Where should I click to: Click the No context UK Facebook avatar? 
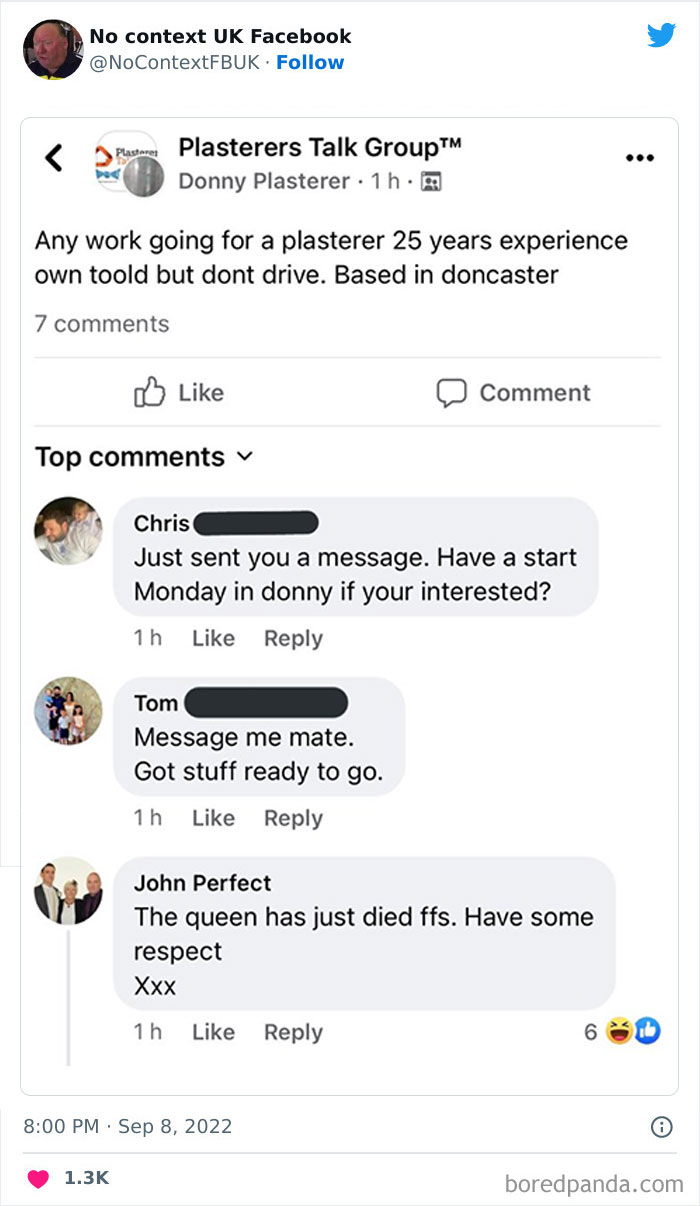click(x=52, y=47)
